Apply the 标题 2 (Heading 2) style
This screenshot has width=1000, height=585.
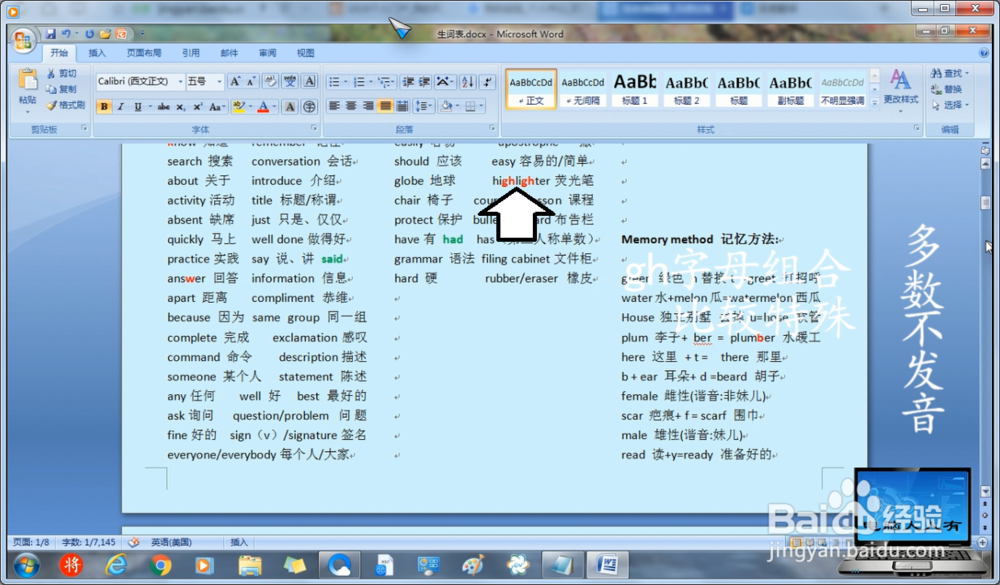[687, 89]
